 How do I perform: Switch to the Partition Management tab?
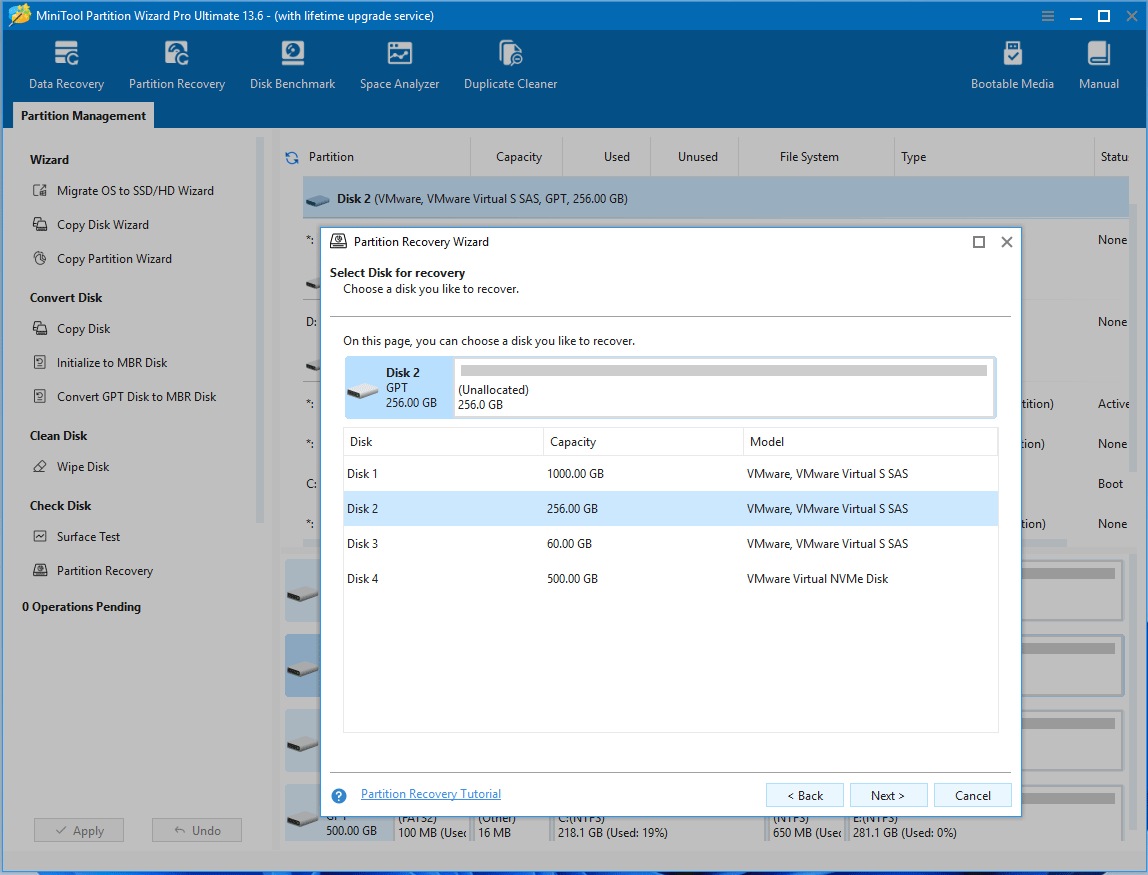(x=83, y=116)
